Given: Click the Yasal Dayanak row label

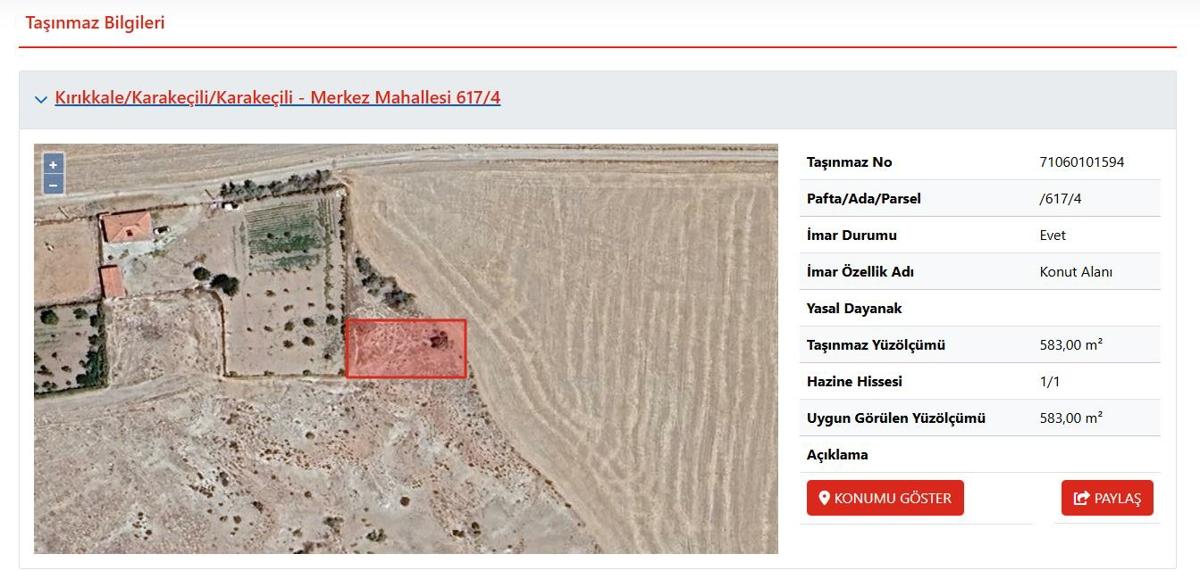Looking at the screenshot, I should click(x=854, y=309).
